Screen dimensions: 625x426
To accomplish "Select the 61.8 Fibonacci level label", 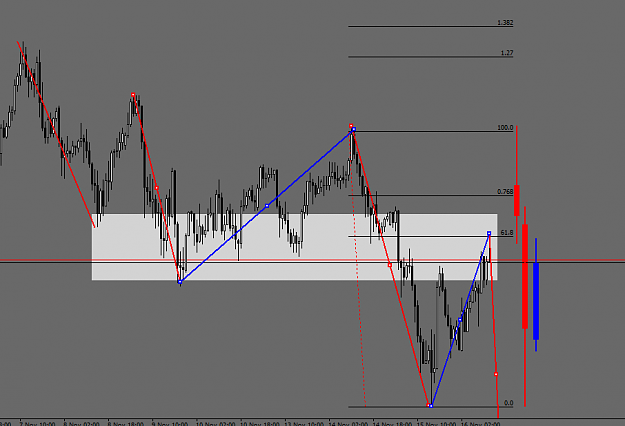I will coord(507,232).
